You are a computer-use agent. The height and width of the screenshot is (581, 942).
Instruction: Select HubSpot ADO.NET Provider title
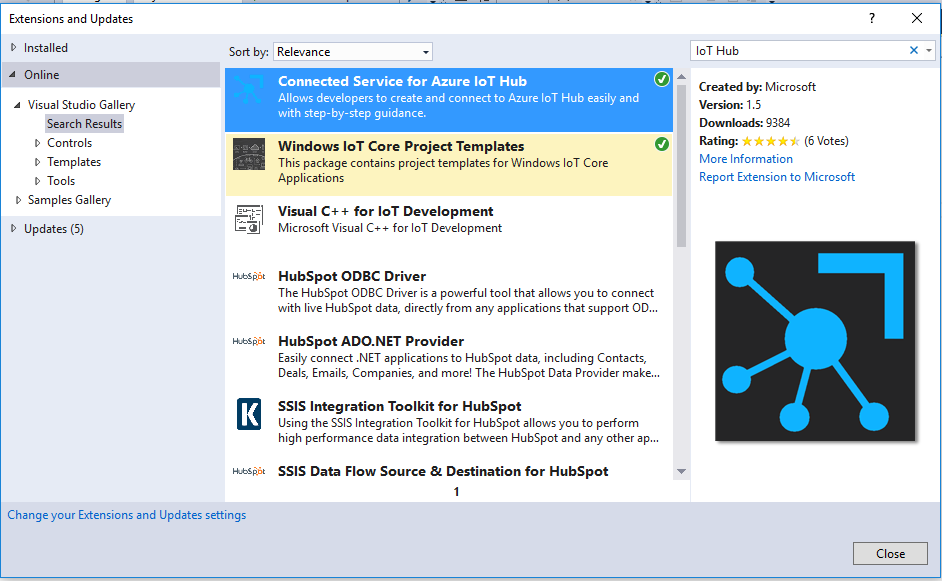tap(371, 341)
